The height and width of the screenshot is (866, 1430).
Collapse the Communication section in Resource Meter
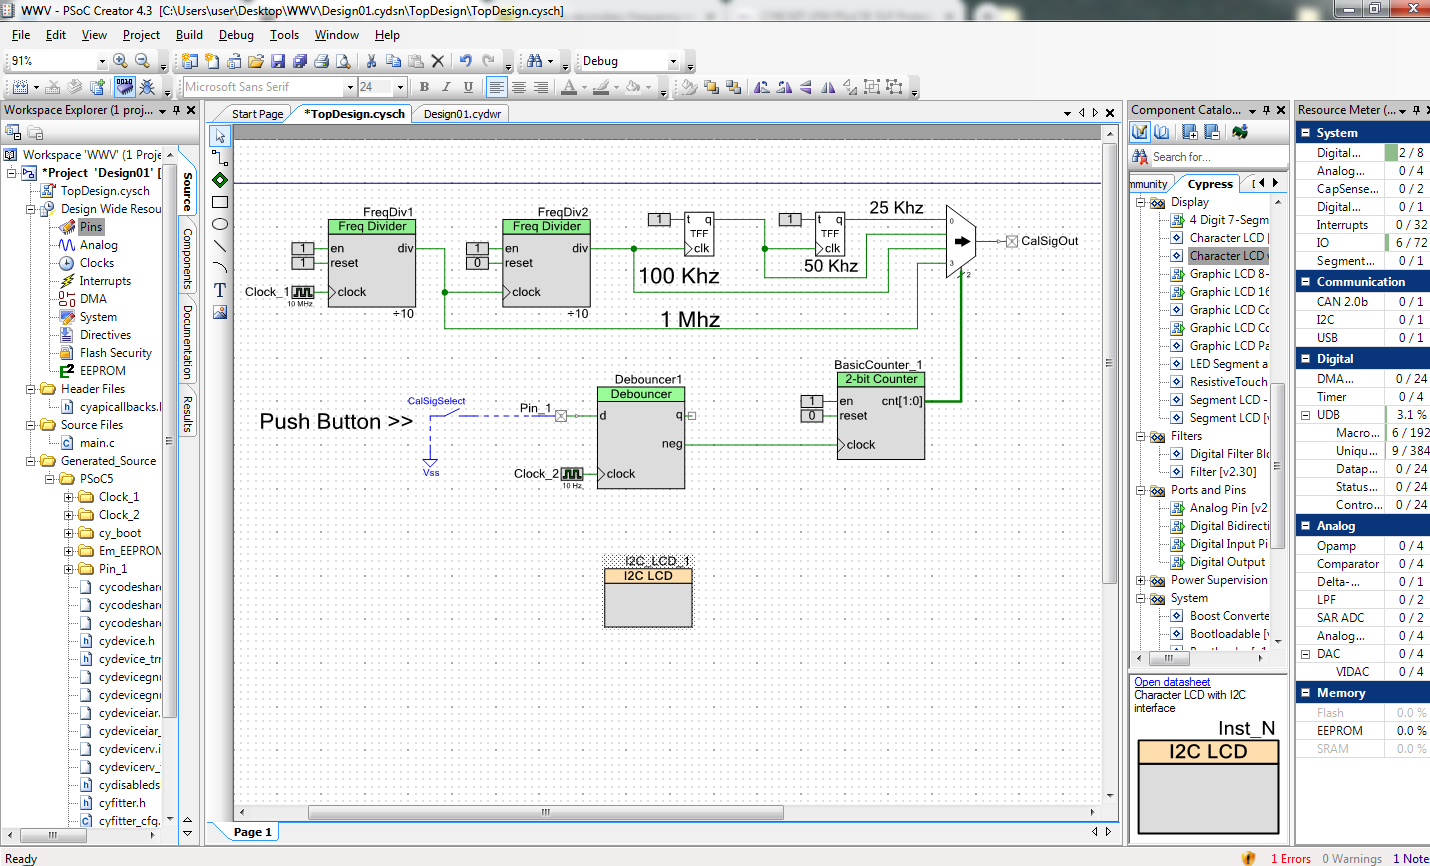tap(1305, 282)
